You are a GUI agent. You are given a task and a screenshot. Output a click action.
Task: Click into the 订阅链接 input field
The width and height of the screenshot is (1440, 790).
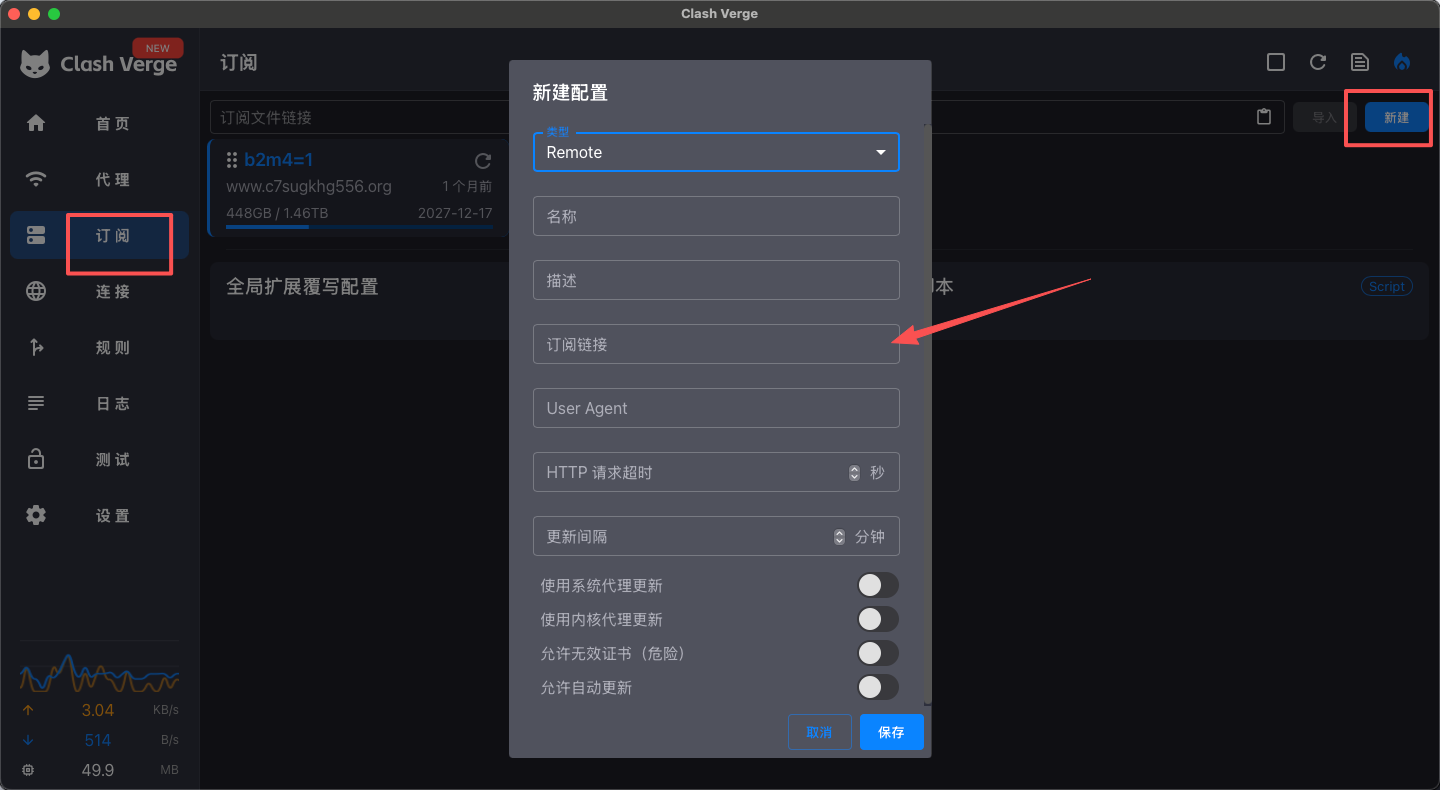[x=716, y=344]
